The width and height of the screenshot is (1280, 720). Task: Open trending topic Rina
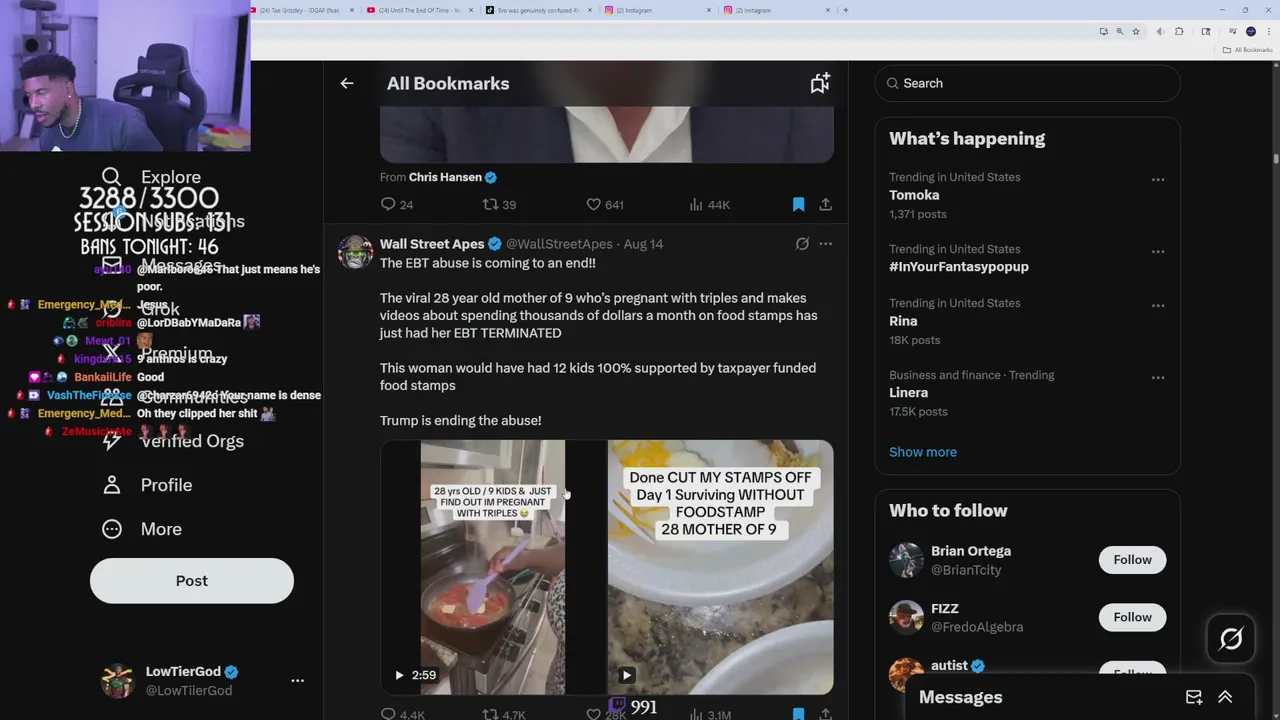903,321
